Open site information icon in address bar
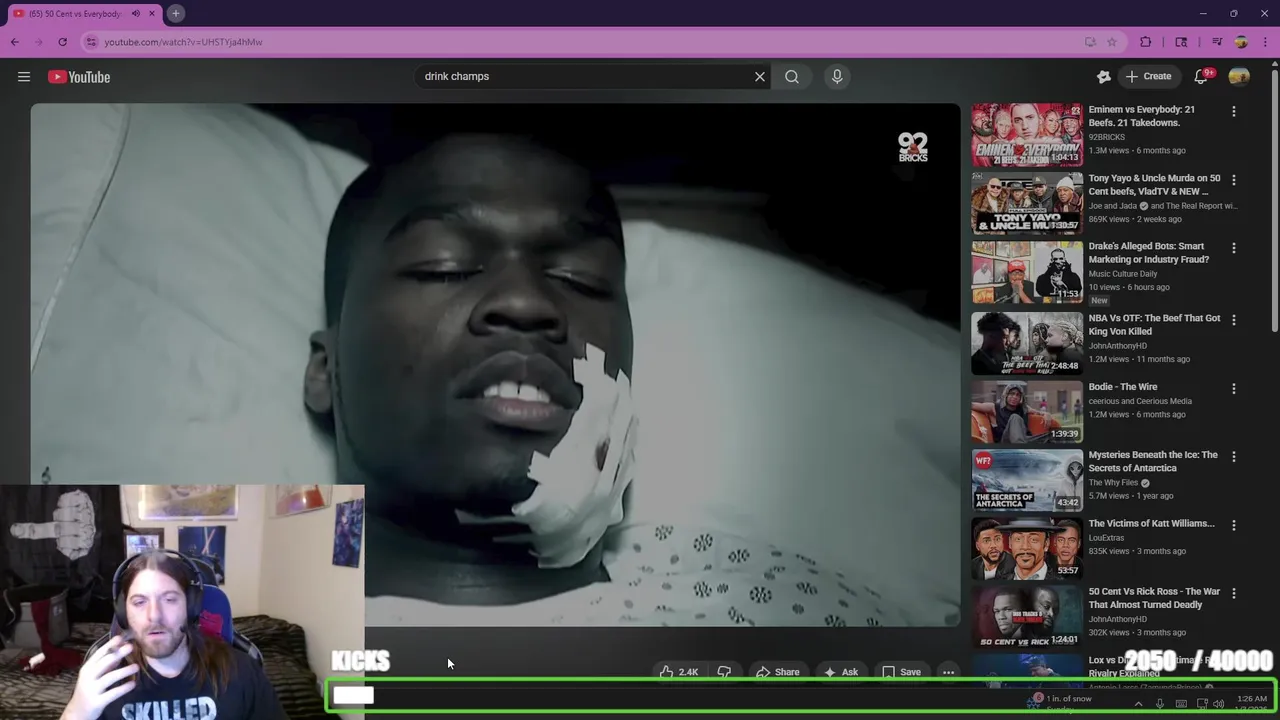The width and height of the screenshot is (1280, 720). [x=91, y=42]
